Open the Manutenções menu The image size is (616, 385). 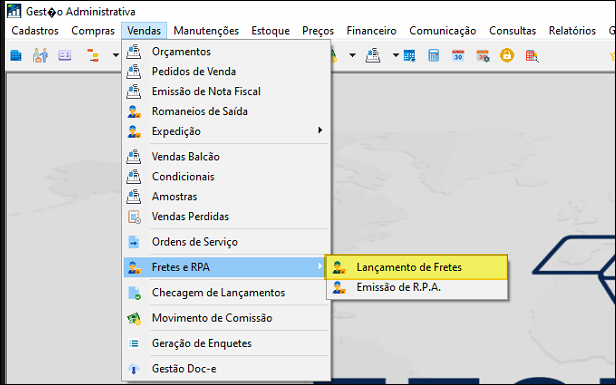[206, 31]
